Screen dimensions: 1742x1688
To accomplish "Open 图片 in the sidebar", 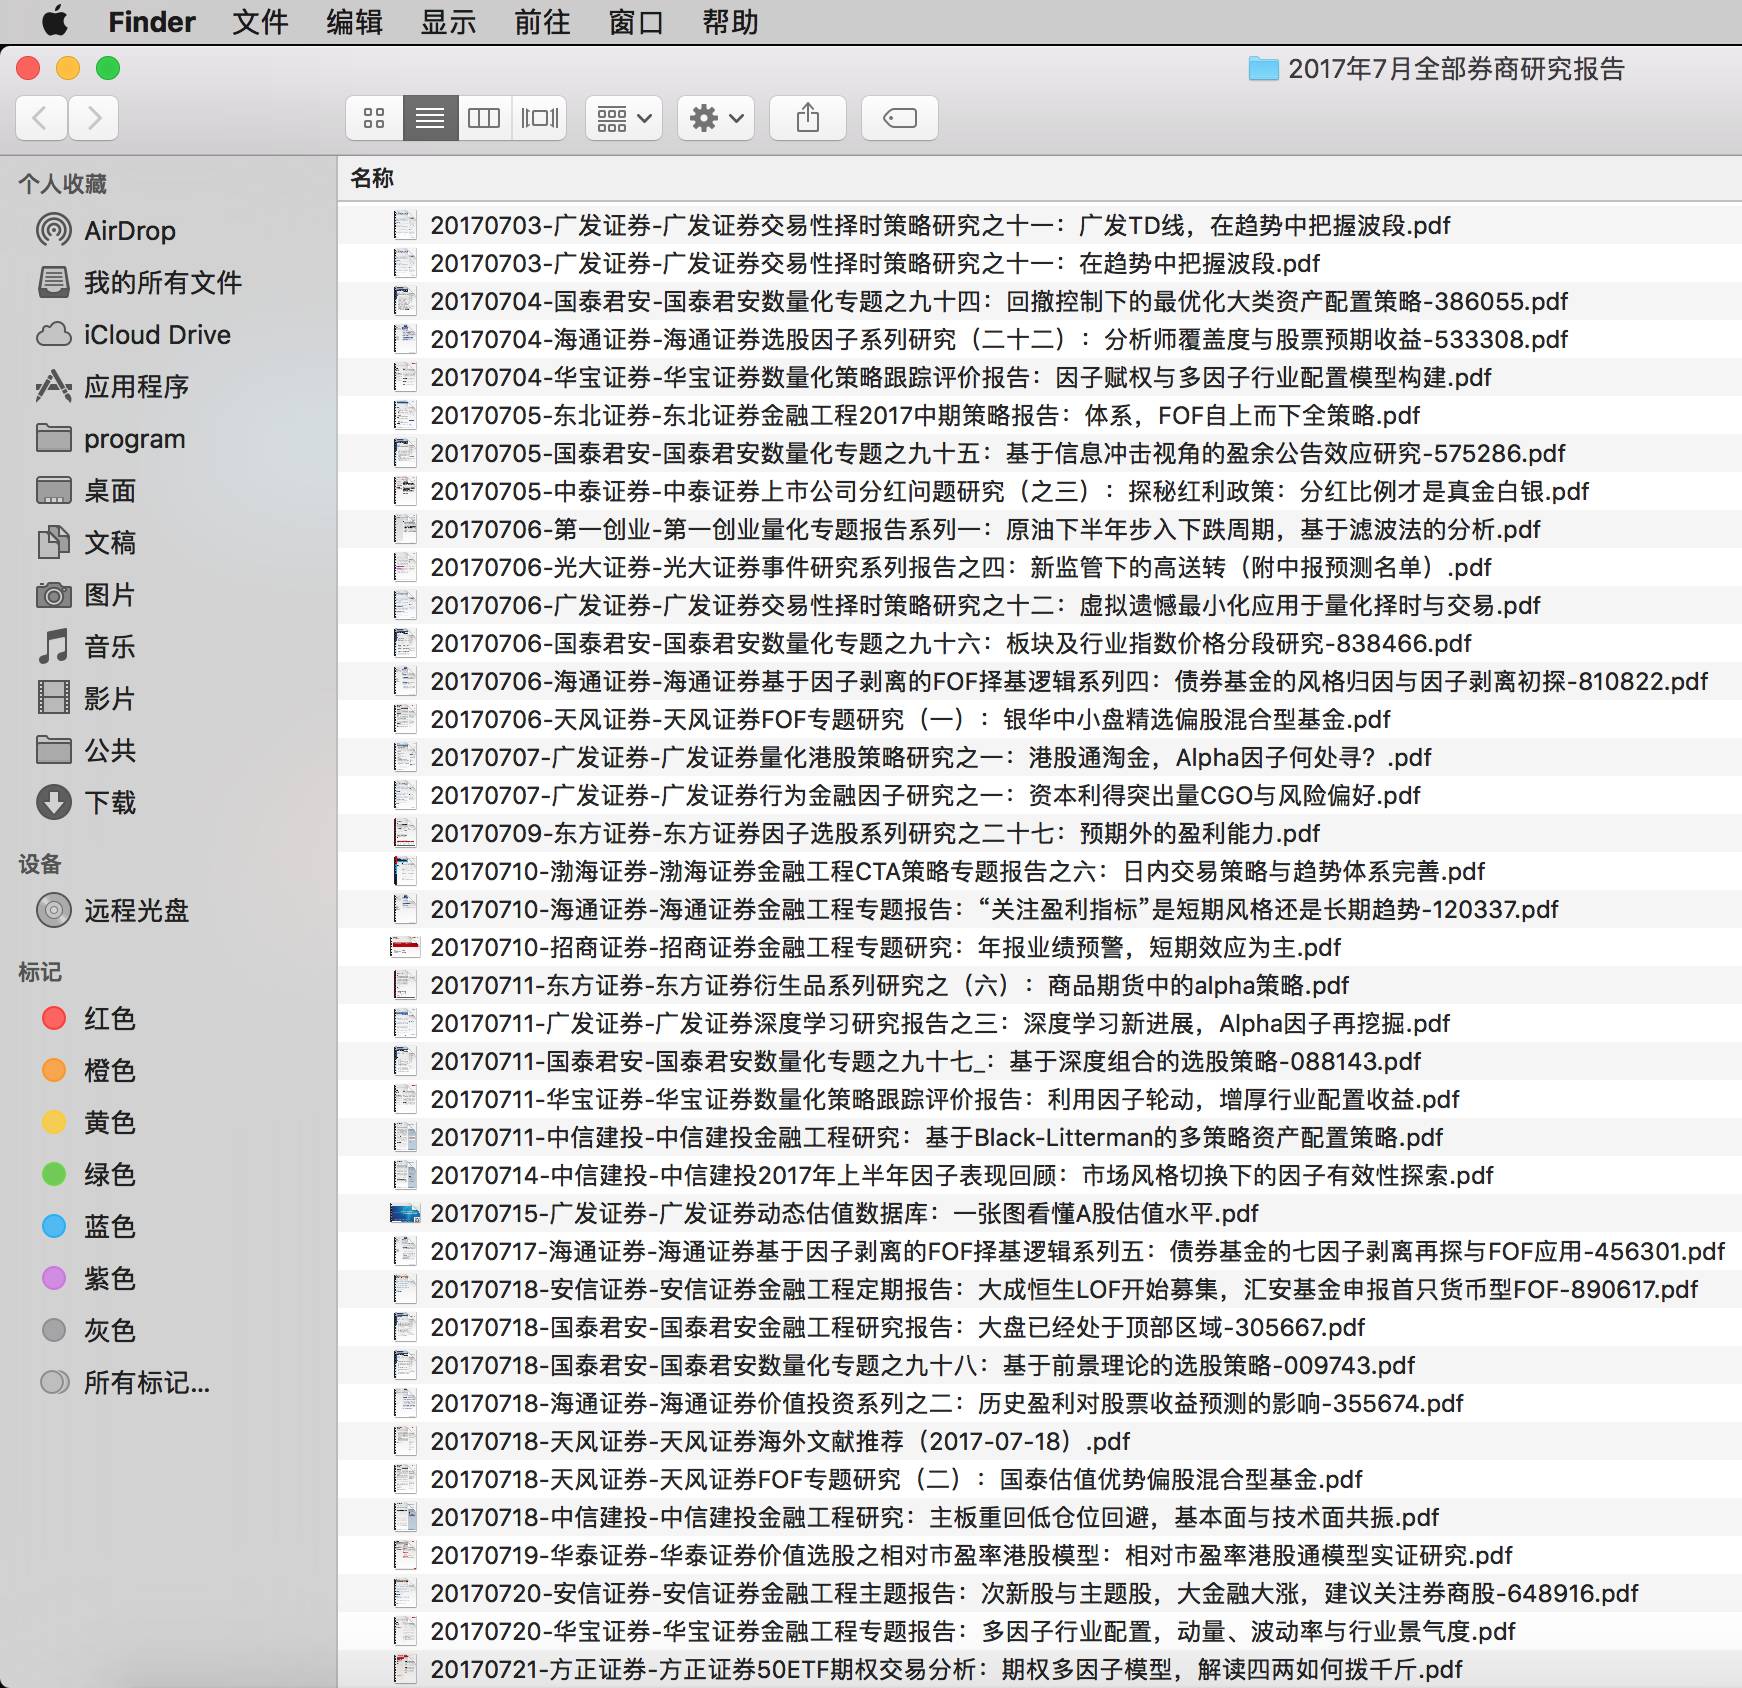I will click(x=87, y=595).
